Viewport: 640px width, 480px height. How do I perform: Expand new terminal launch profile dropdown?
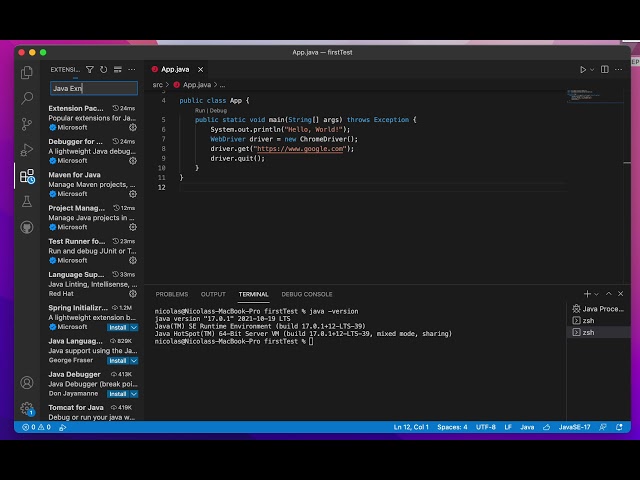(x=596, y=294)
